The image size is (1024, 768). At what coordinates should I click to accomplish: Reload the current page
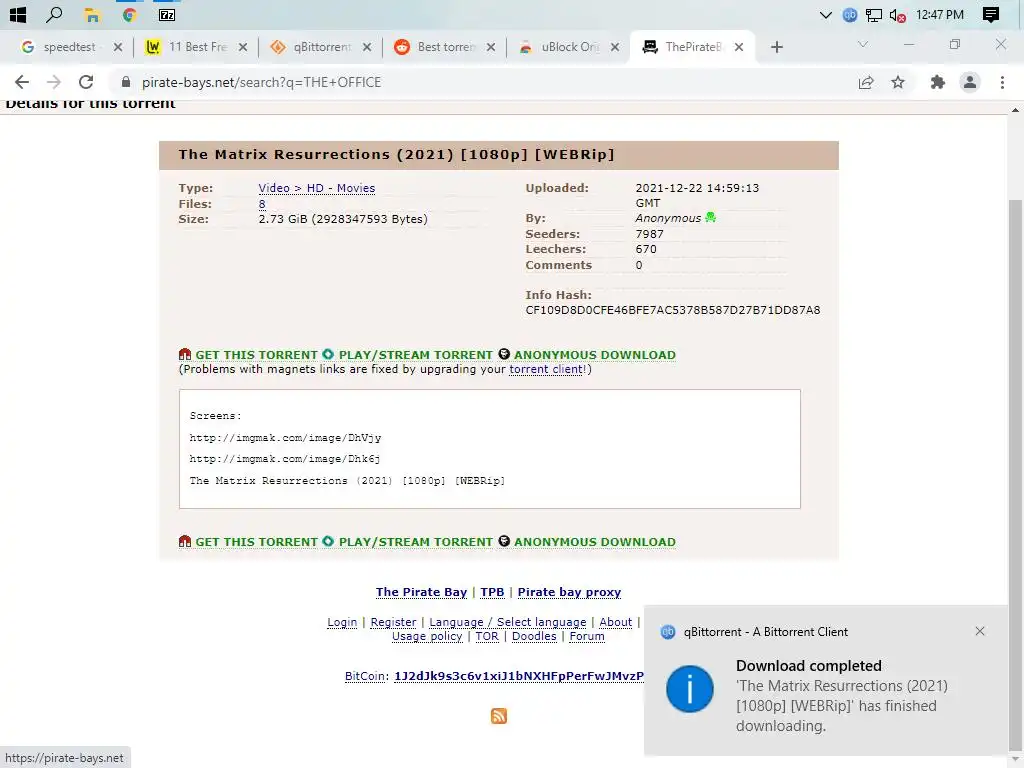(86, 82)
